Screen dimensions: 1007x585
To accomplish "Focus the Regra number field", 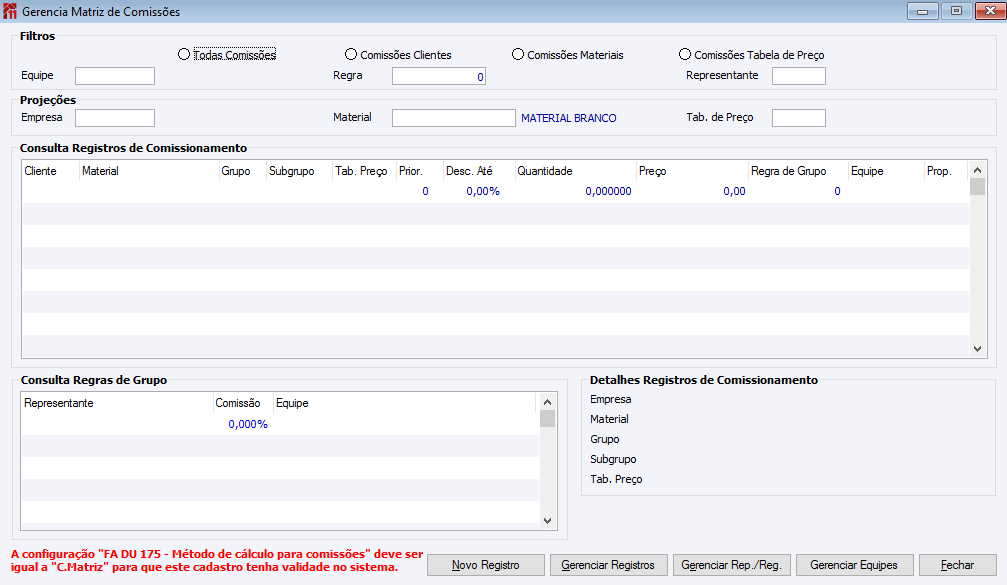I will coord(438,76).
